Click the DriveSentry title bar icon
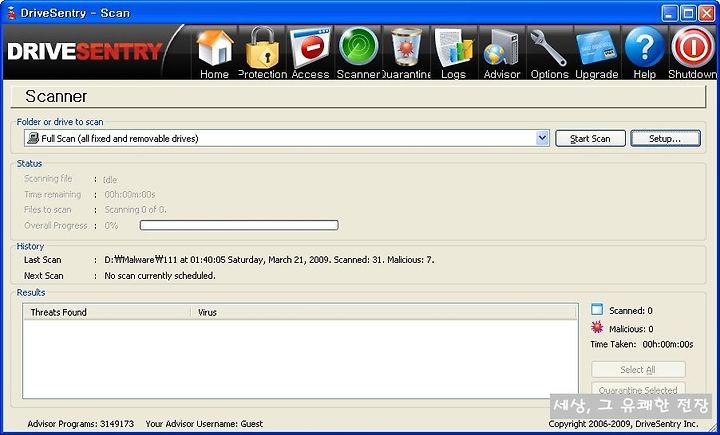This screenshot has height=435, width=720. pos(11,13)
